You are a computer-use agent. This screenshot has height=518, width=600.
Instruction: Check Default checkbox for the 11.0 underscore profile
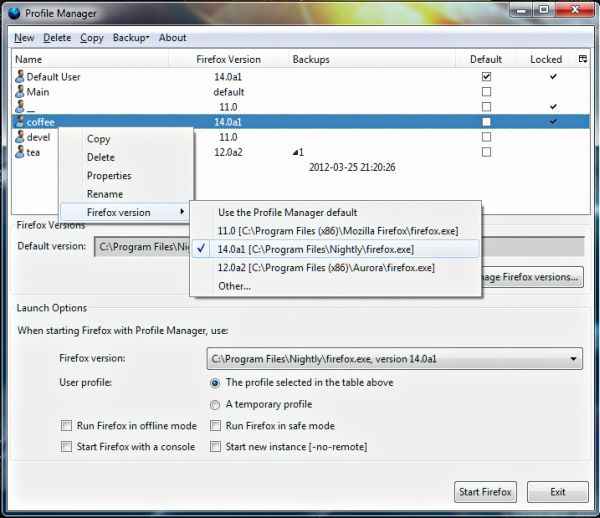[x=486, y=107]
